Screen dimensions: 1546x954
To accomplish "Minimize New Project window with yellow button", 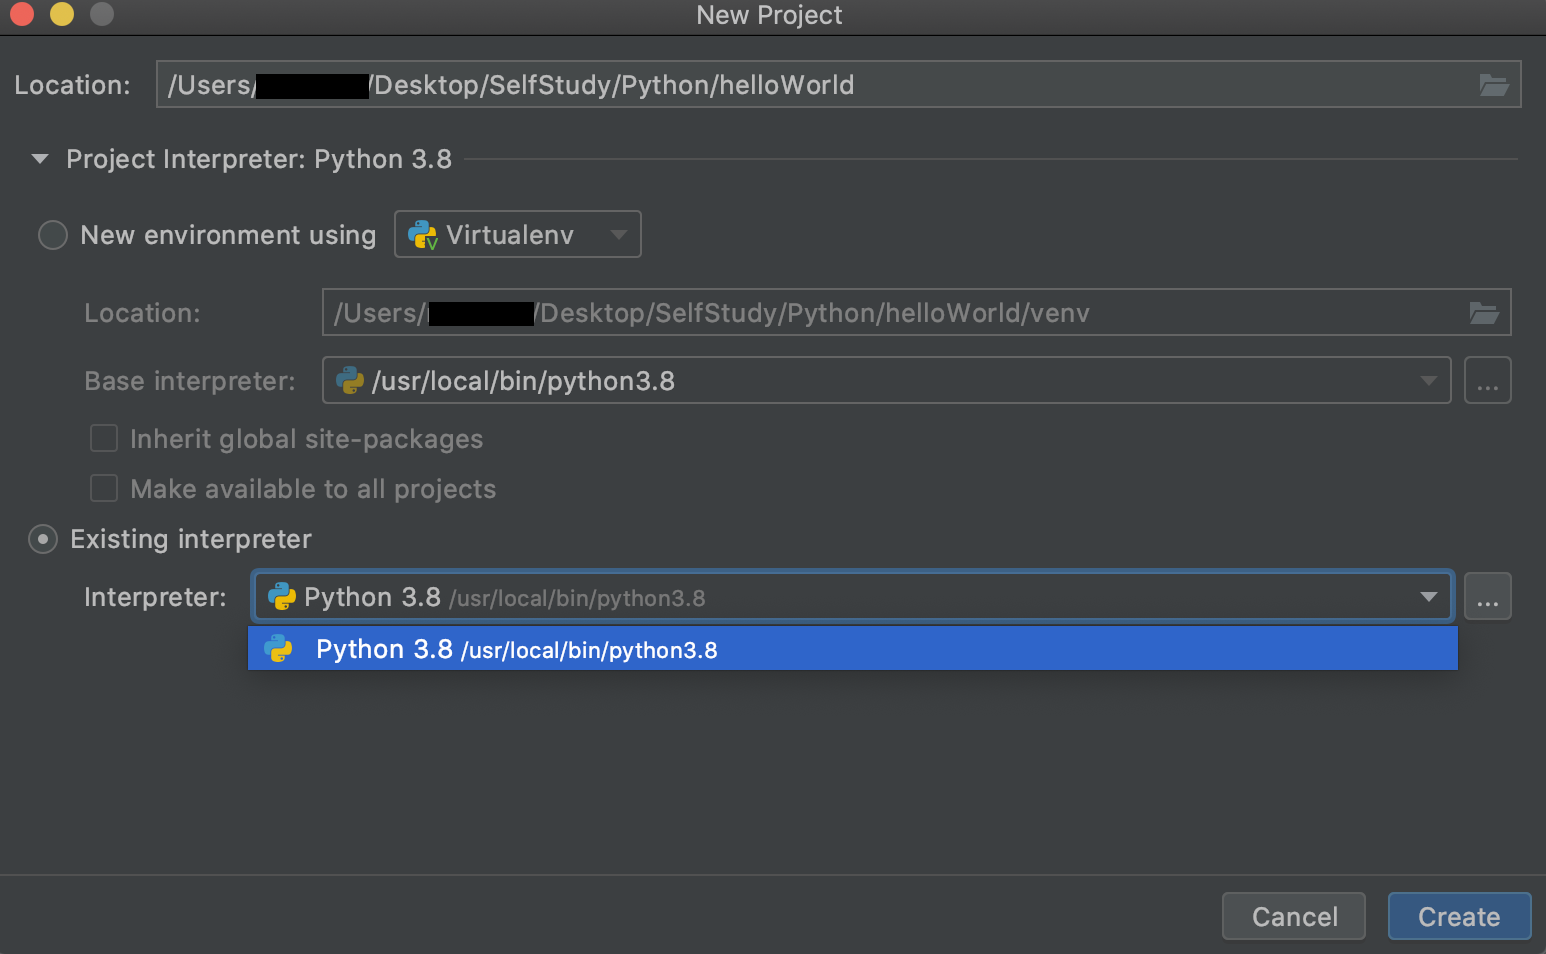I will pos(62,14).
